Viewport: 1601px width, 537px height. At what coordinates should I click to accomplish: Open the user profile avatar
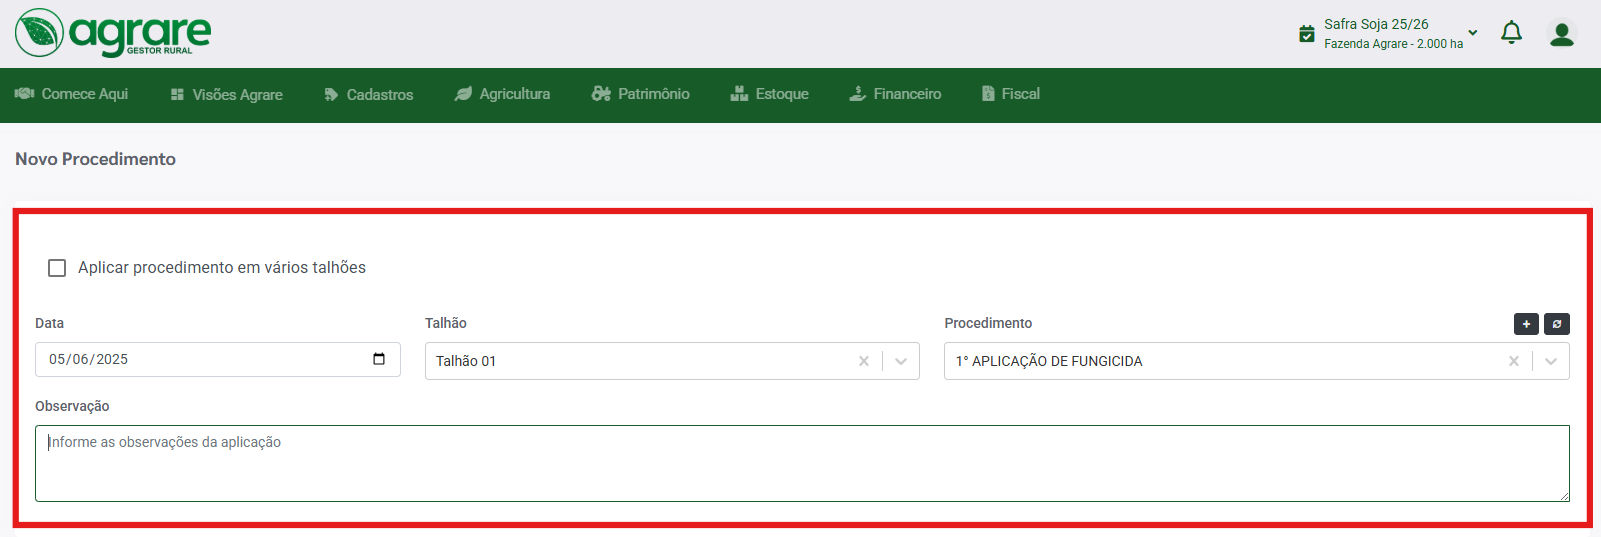(1561, 34)
